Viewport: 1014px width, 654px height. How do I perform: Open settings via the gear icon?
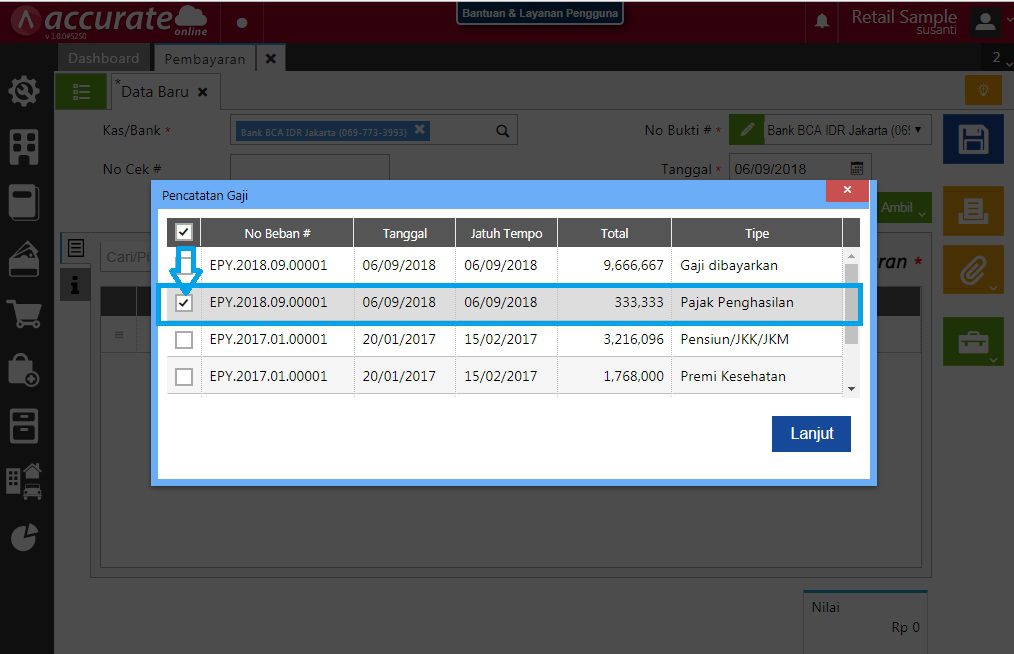(x=24, y=89)
